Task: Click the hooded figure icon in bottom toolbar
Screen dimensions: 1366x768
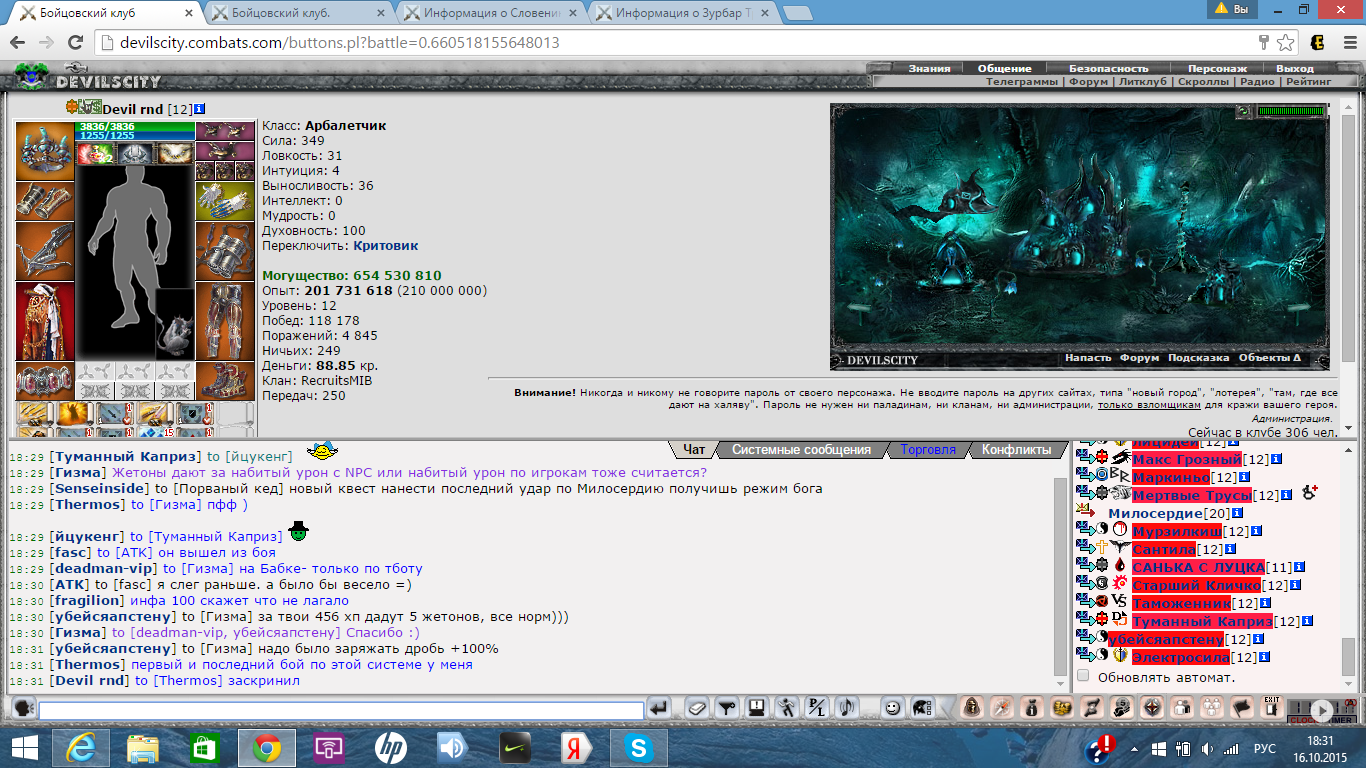Action: pos(972,708)
